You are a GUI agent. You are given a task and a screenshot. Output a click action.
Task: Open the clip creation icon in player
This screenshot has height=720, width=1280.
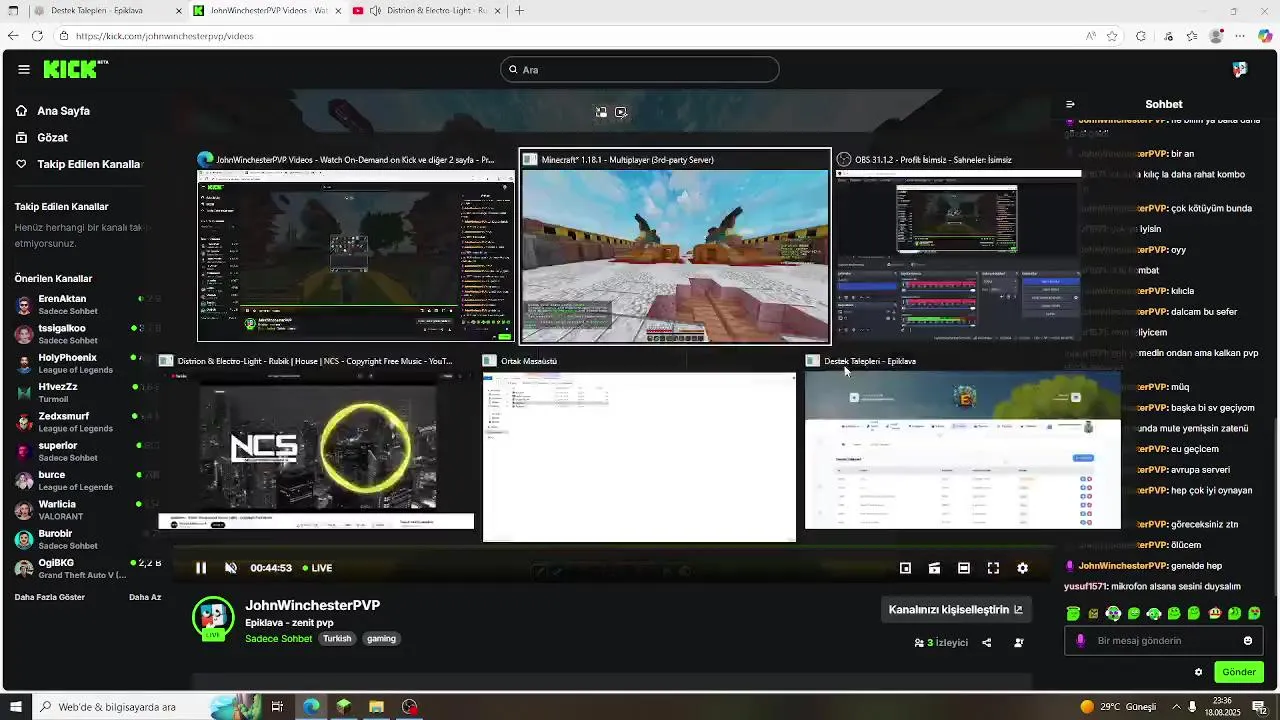click(x=934, y=568)
